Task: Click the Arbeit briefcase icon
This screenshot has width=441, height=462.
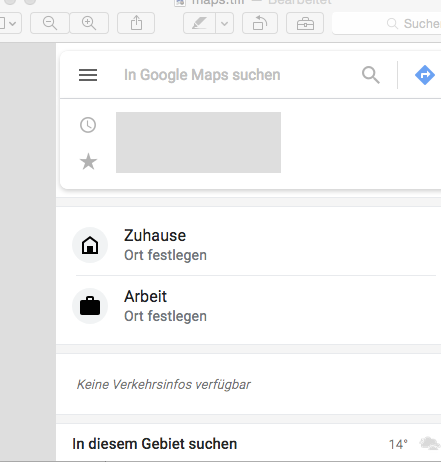Action: [x=90, y=306]
